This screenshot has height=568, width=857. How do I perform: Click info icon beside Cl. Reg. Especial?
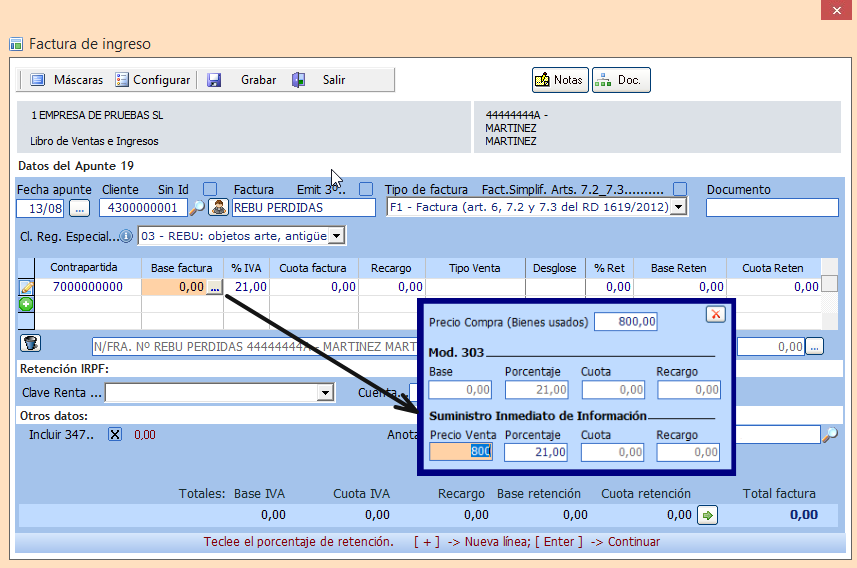click(126, 236)
